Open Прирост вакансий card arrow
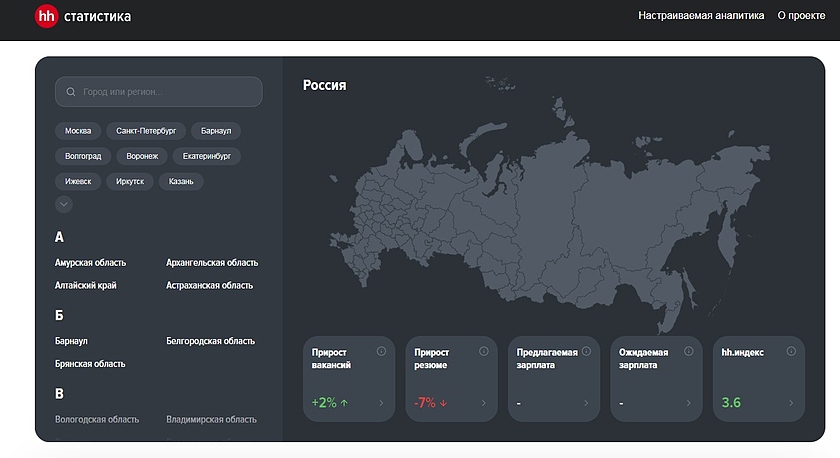The height and width of the screenshot is (458, 840). click(381, 403)
